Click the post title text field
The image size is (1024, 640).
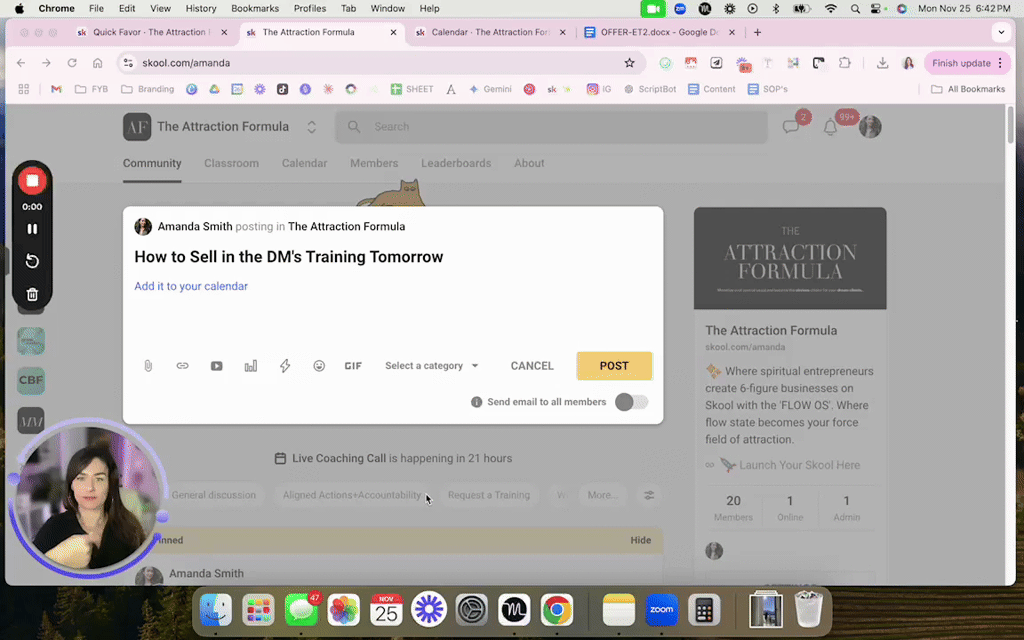click(392, 257)
